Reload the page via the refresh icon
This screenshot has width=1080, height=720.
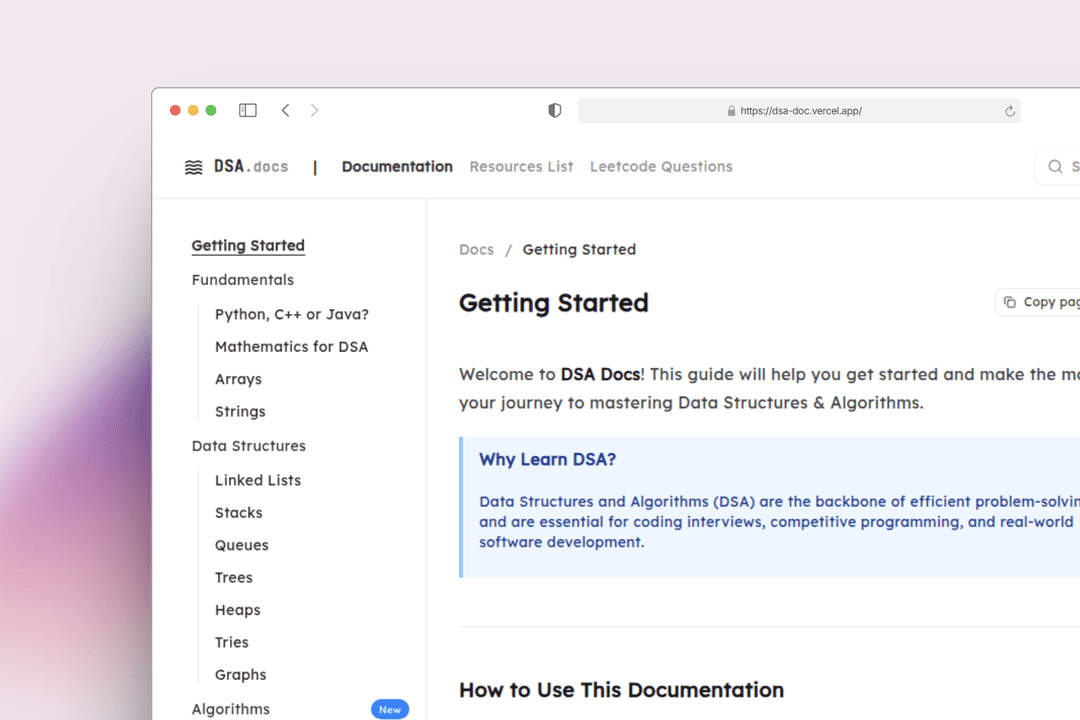click(x=1009, y=111)
